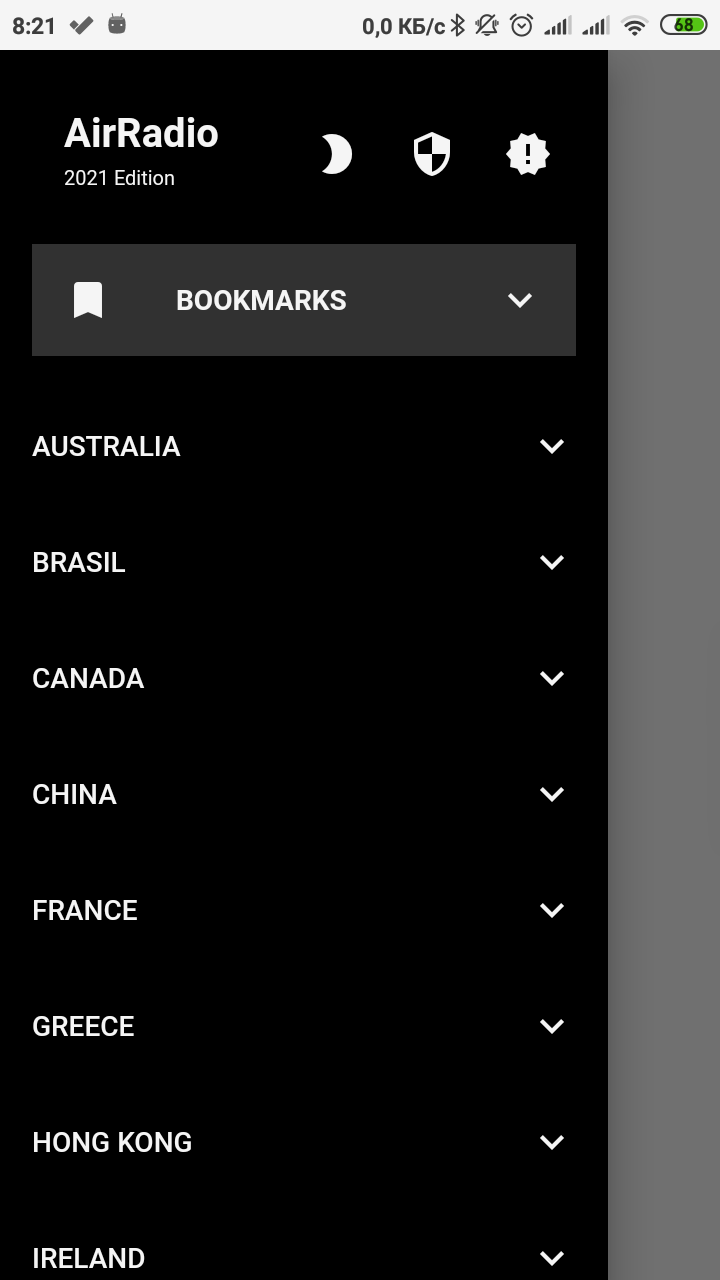Viewport: 720px width, 1280px height.
Task: Expand the Bookmarks section chevron
Action: click(x=519, y=300)
